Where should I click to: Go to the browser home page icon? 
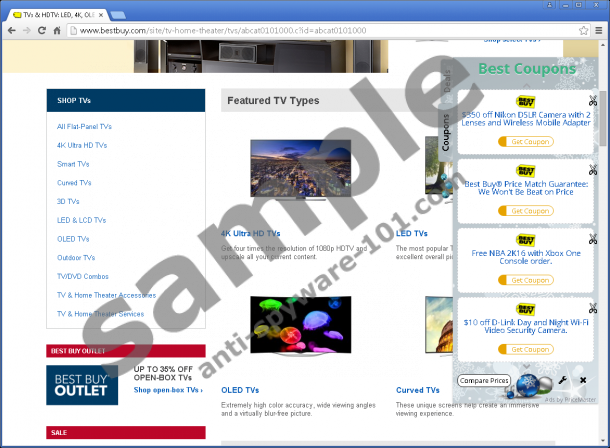coord(57,31)
